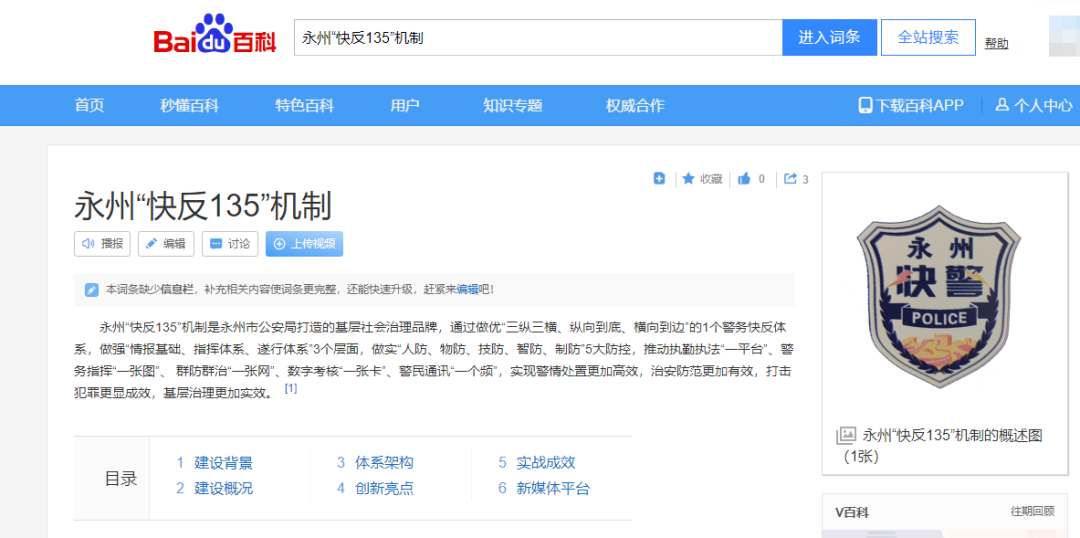
Task: Click the 编辑 pencil button
Action: pyautogui.click(x=165, y=243)
